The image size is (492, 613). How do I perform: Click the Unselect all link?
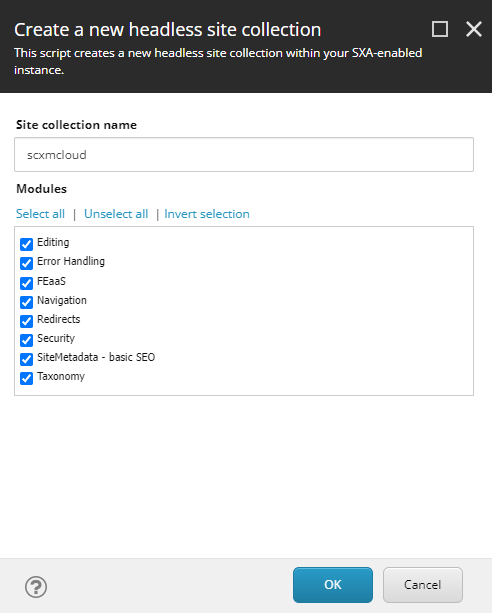[116, 214]
